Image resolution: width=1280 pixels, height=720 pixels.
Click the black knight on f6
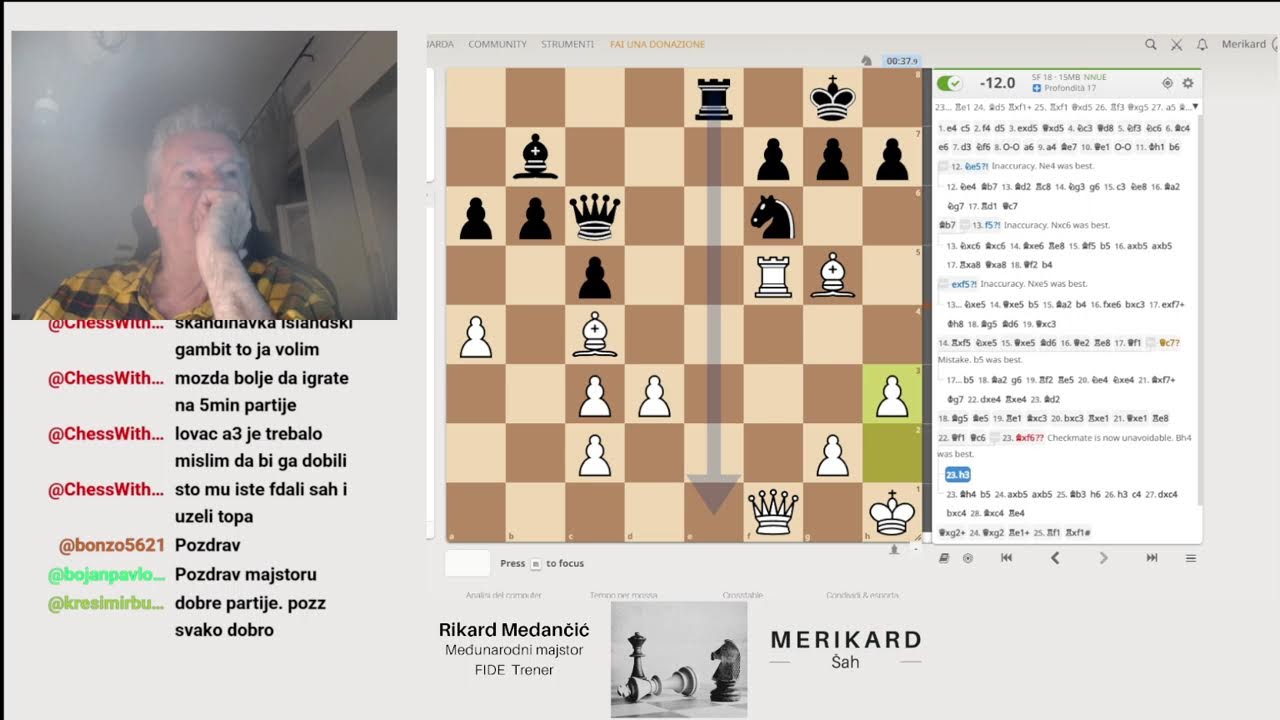click(772, 216)
